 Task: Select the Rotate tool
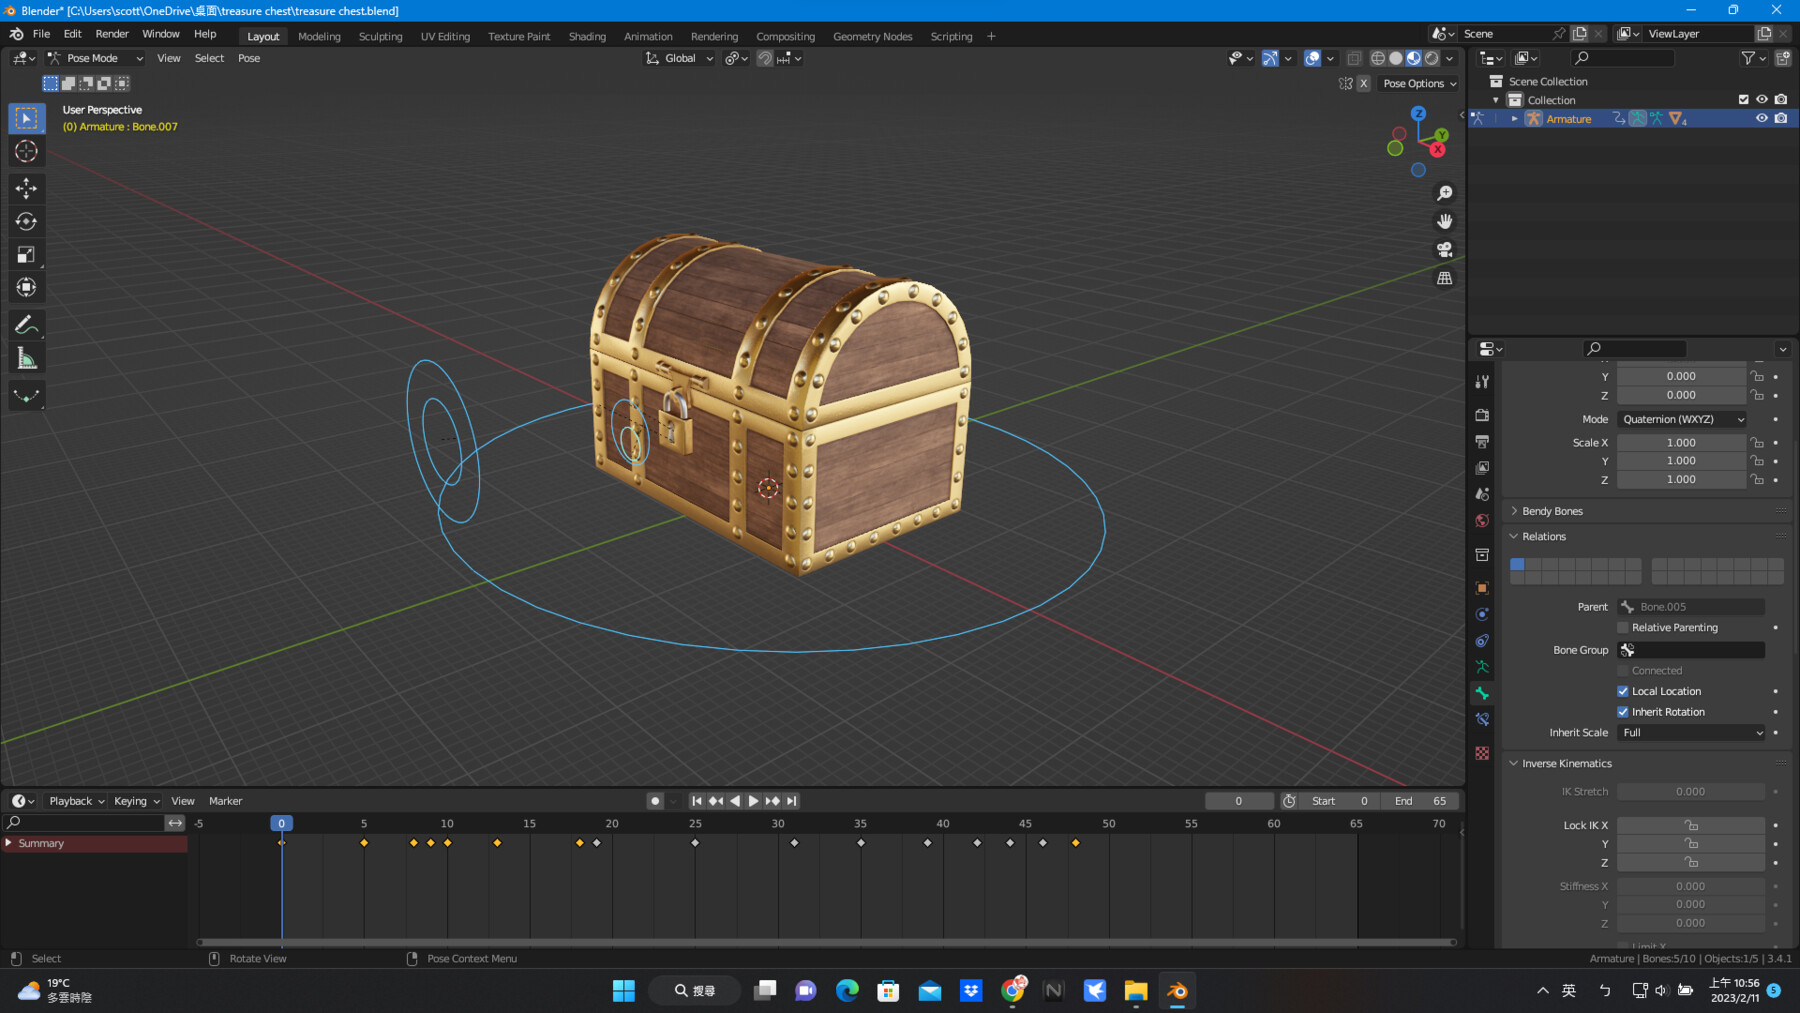[26, 221]
